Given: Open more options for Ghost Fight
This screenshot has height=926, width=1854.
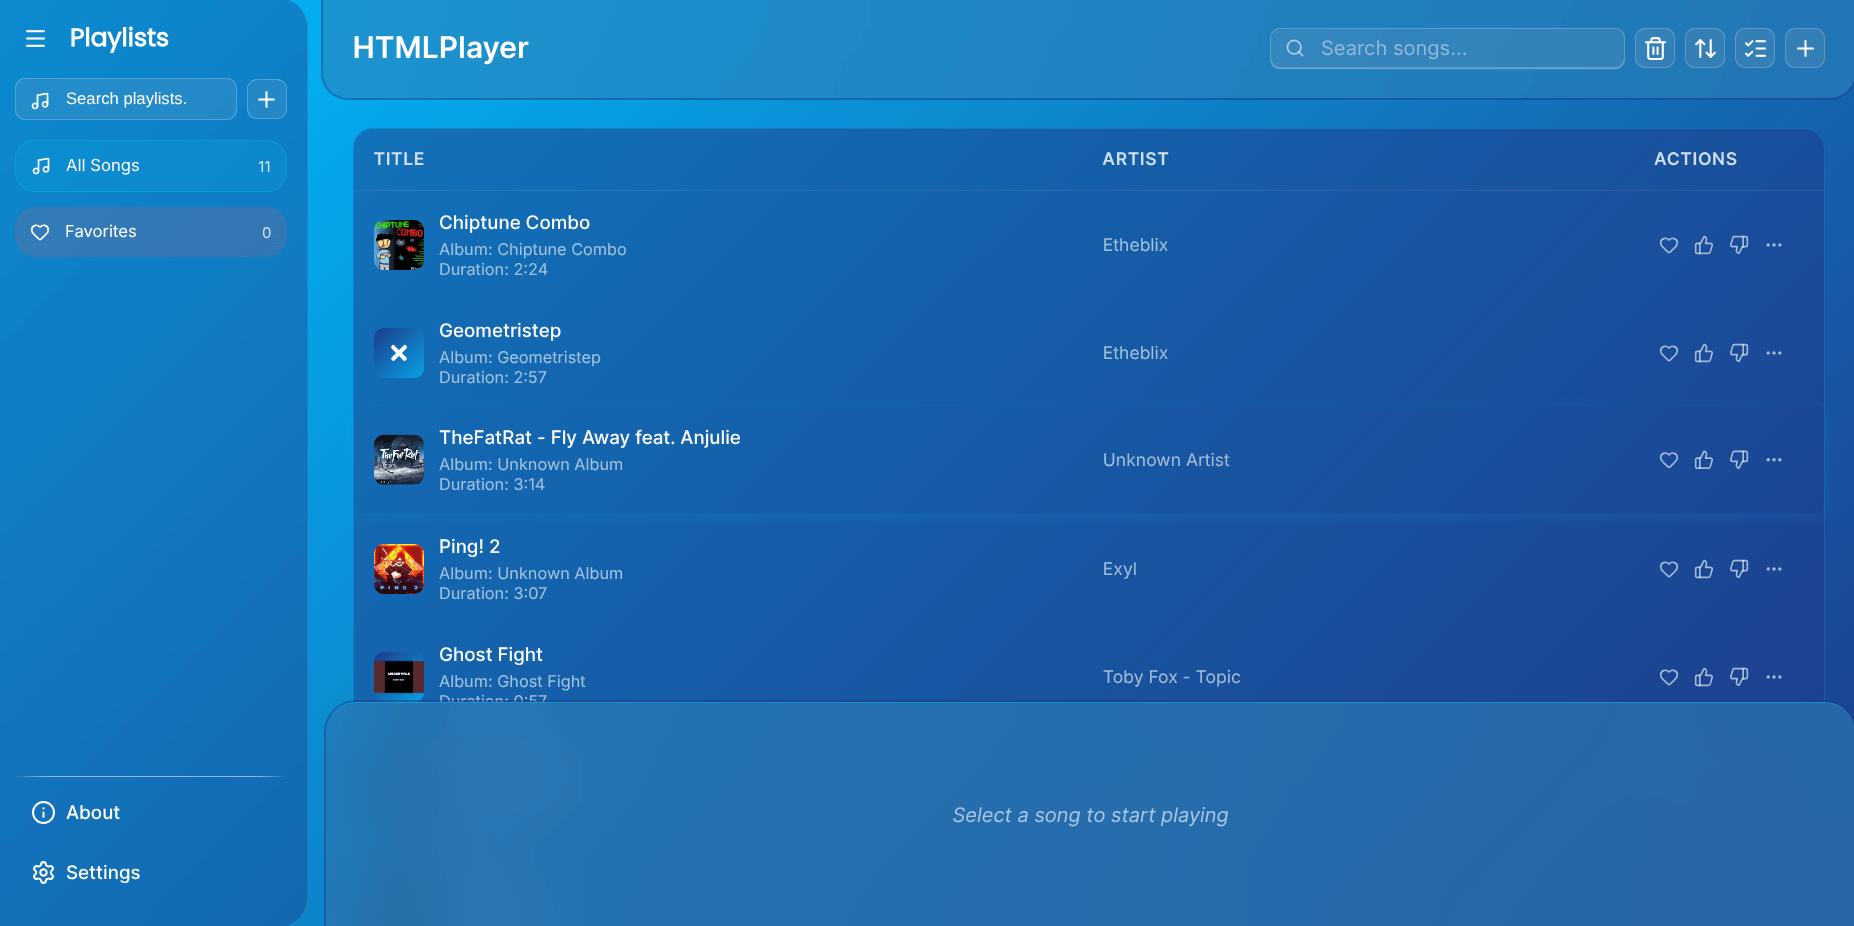Looking at the screenshot, I should pos(1774,677).
